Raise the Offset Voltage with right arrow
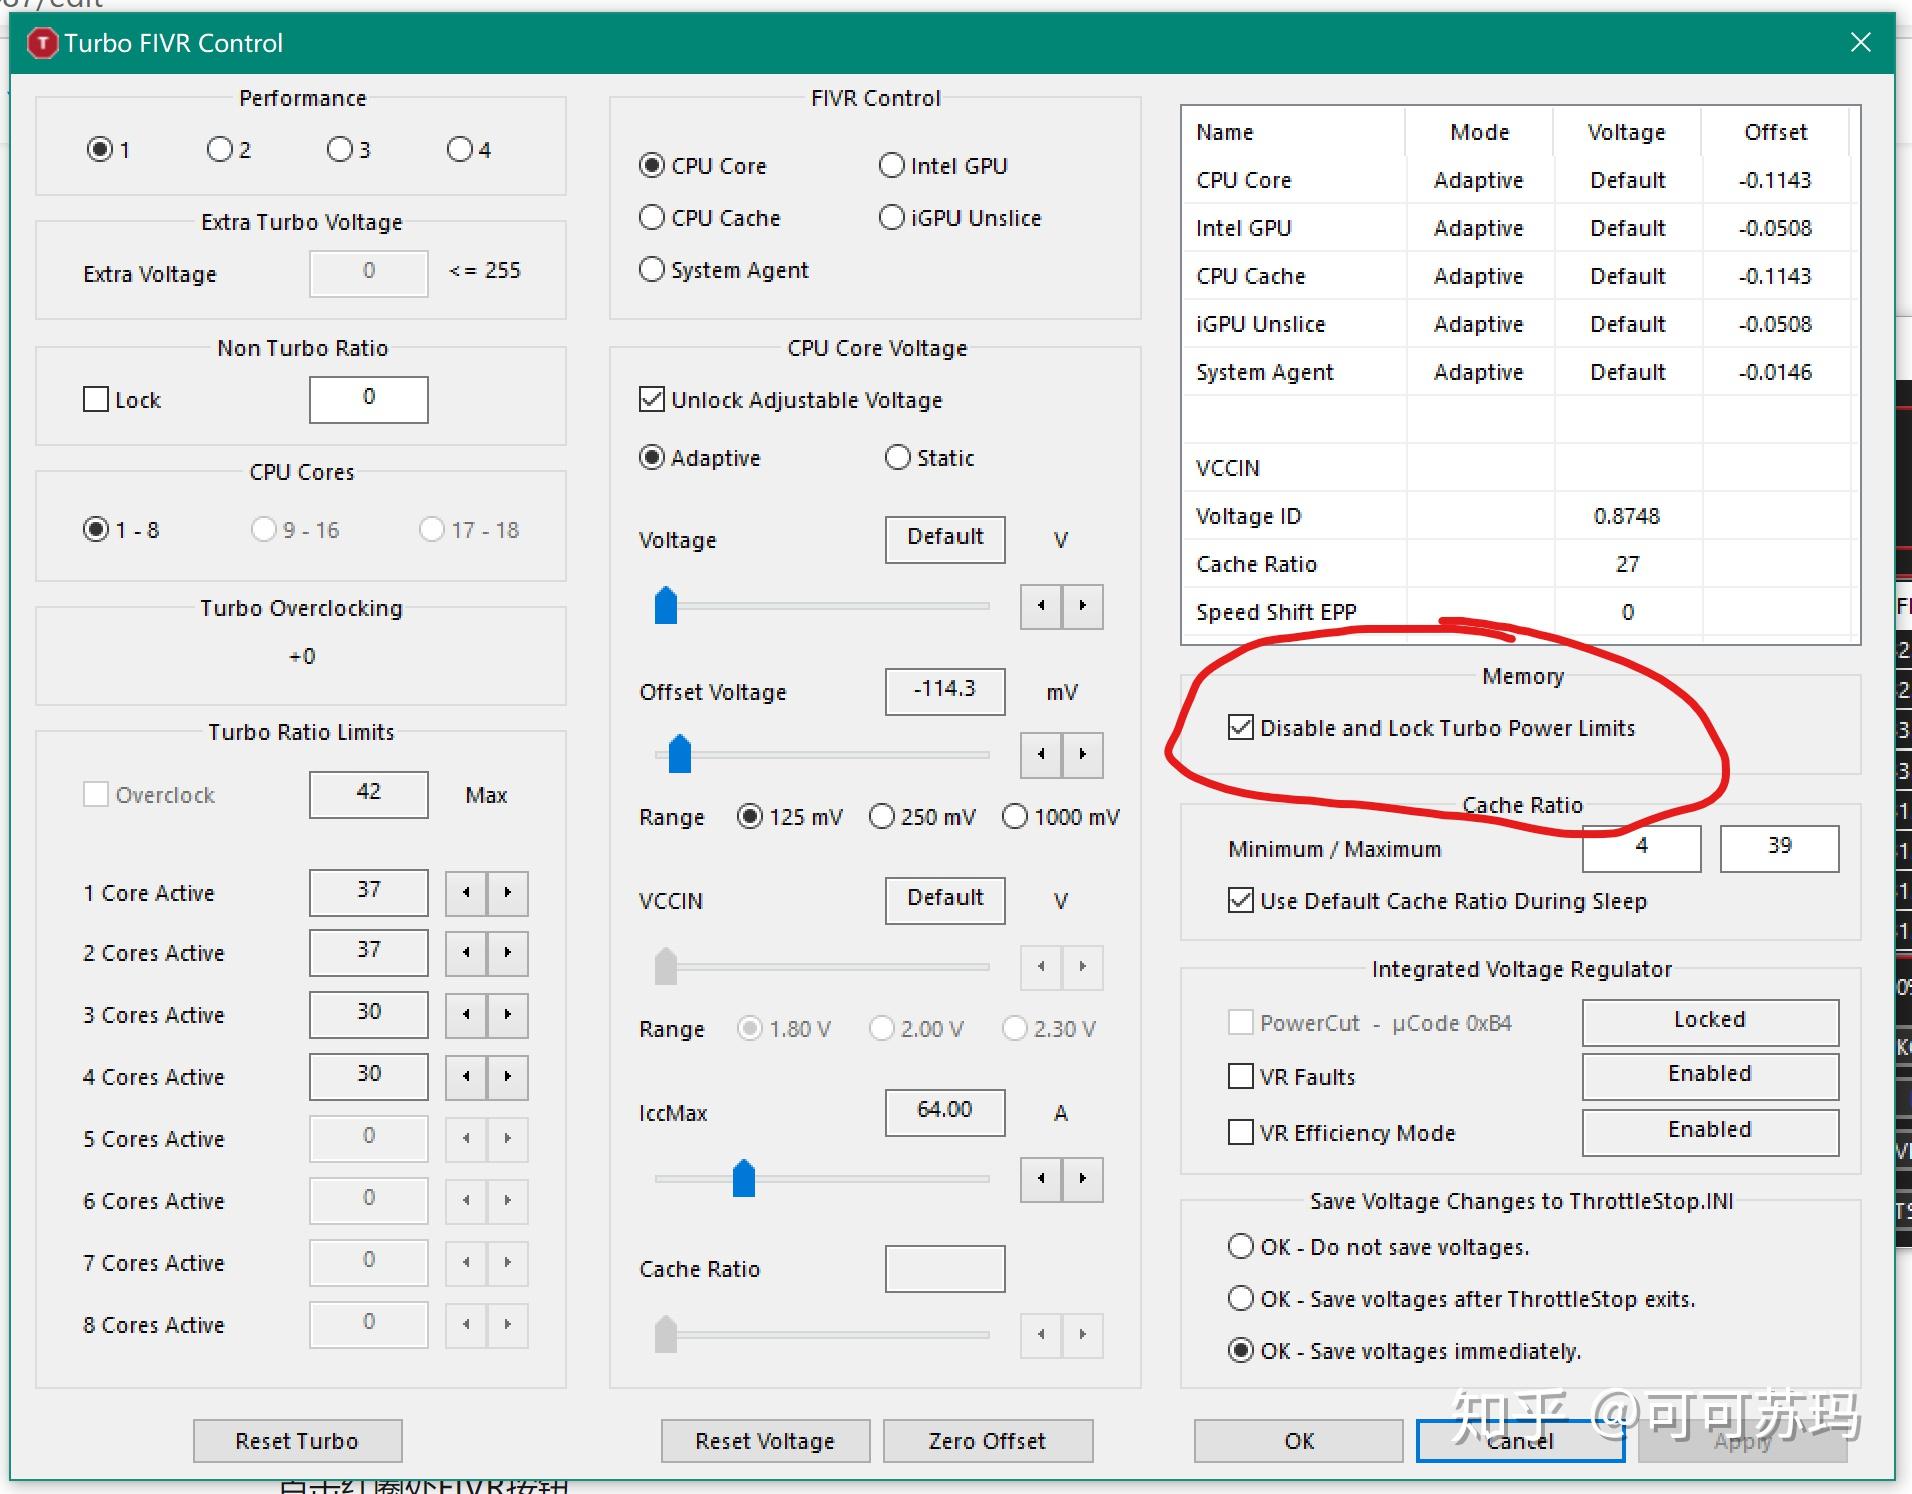Viewport: 1912px width, 1494px height. coord(1083,754)
